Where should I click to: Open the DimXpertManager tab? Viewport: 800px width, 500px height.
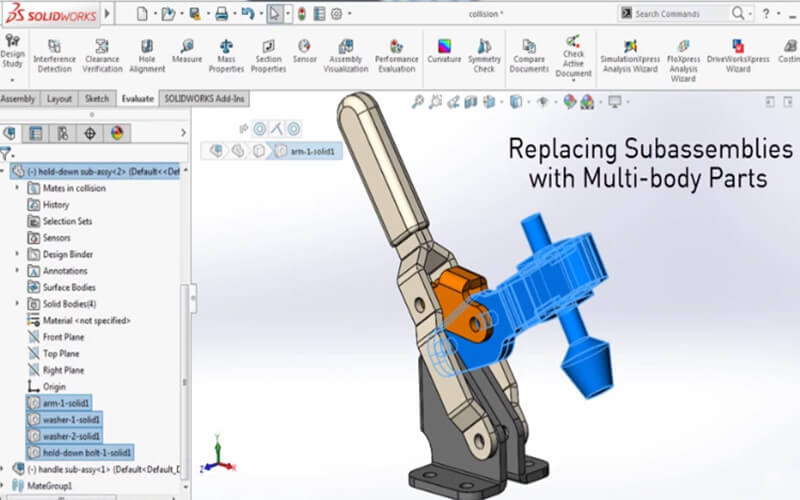tap(90, 134)
